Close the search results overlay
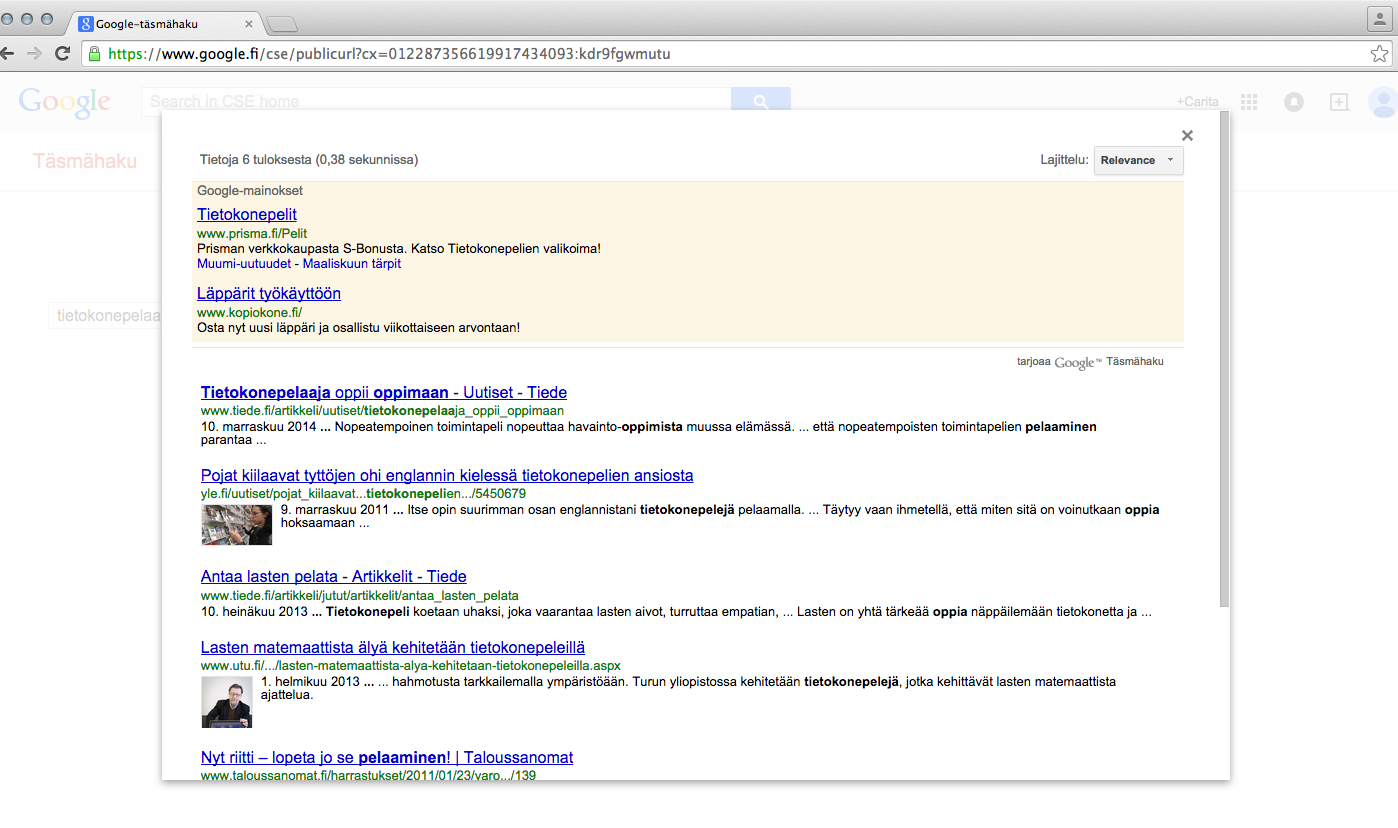 coord(1187,135)
